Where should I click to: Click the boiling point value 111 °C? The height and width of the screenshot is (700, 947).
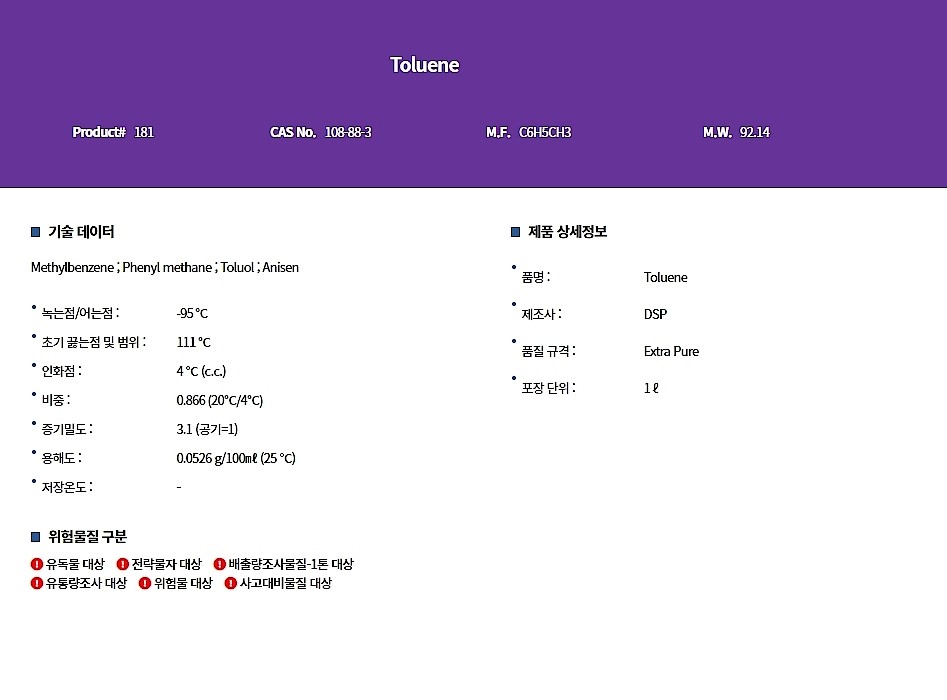click(193, 342)
